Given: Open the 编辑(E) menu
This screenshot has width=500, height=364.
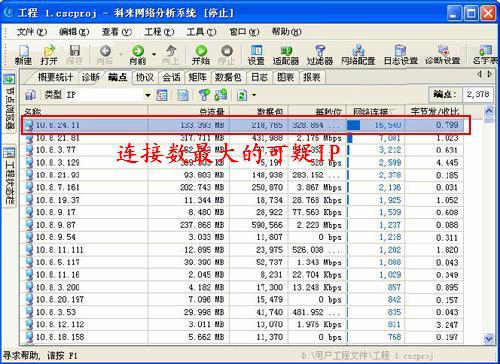Looking at the screenshot, I should (x=74, y=32).
